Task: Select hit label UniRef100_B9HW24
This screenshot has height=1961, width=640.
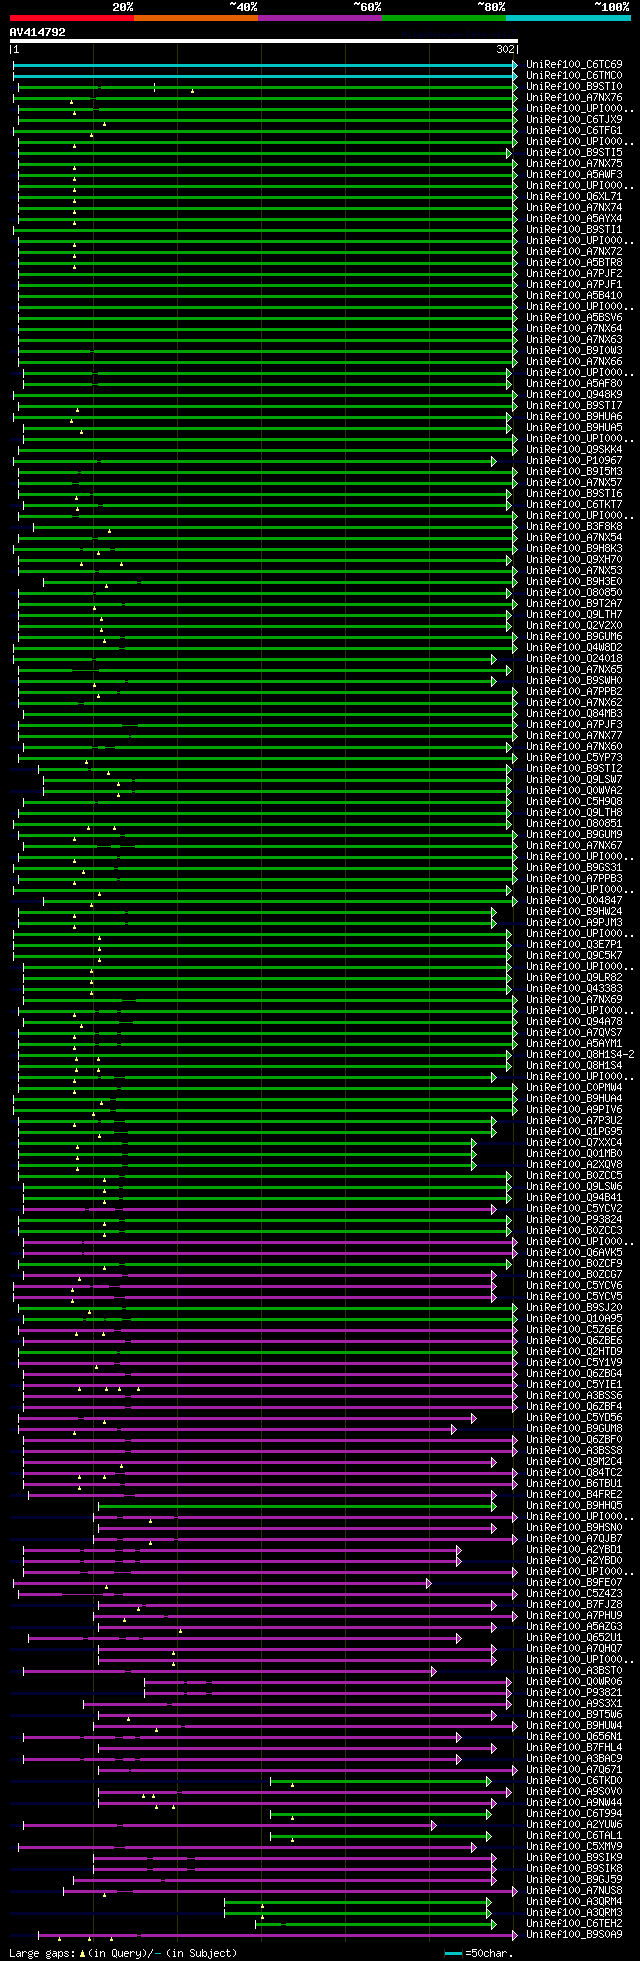Action: pyautogui.click(x=574, y=912)
